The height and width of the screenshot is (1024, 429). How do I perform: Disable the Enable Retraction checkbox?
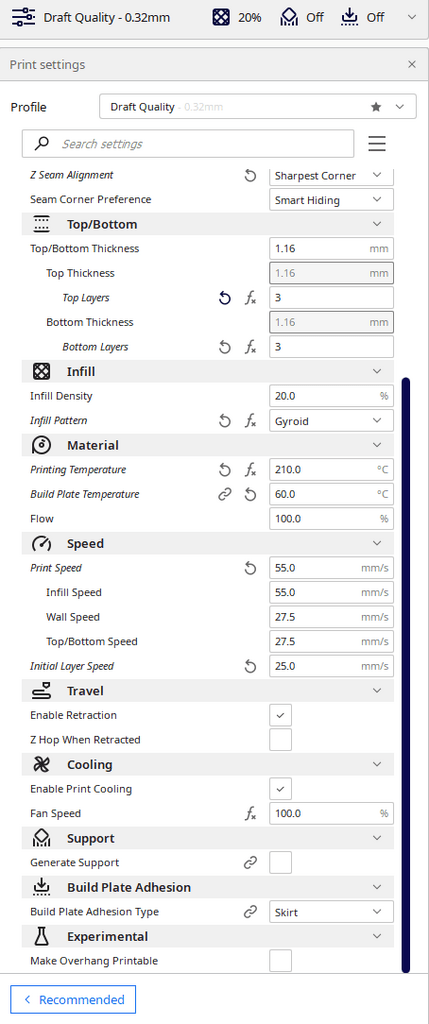point(281,715)
